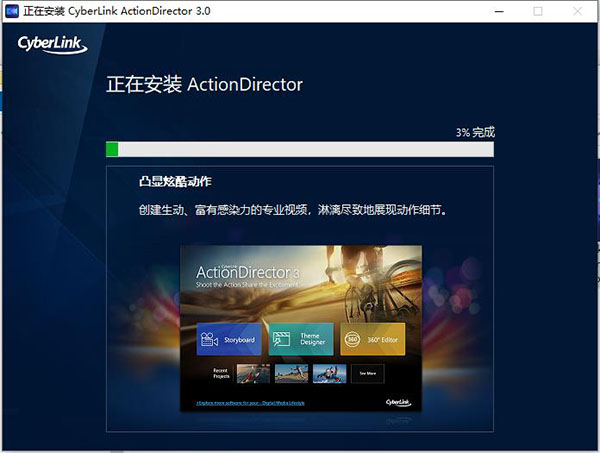Click the Storyboard camera icon
The width and height of the screenshot is (600, 453).
209,339
